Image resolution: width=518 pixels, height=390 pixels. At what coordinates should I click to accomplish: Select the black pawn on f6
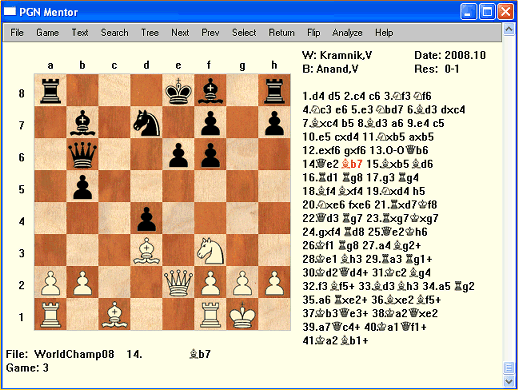pos(210,154)
